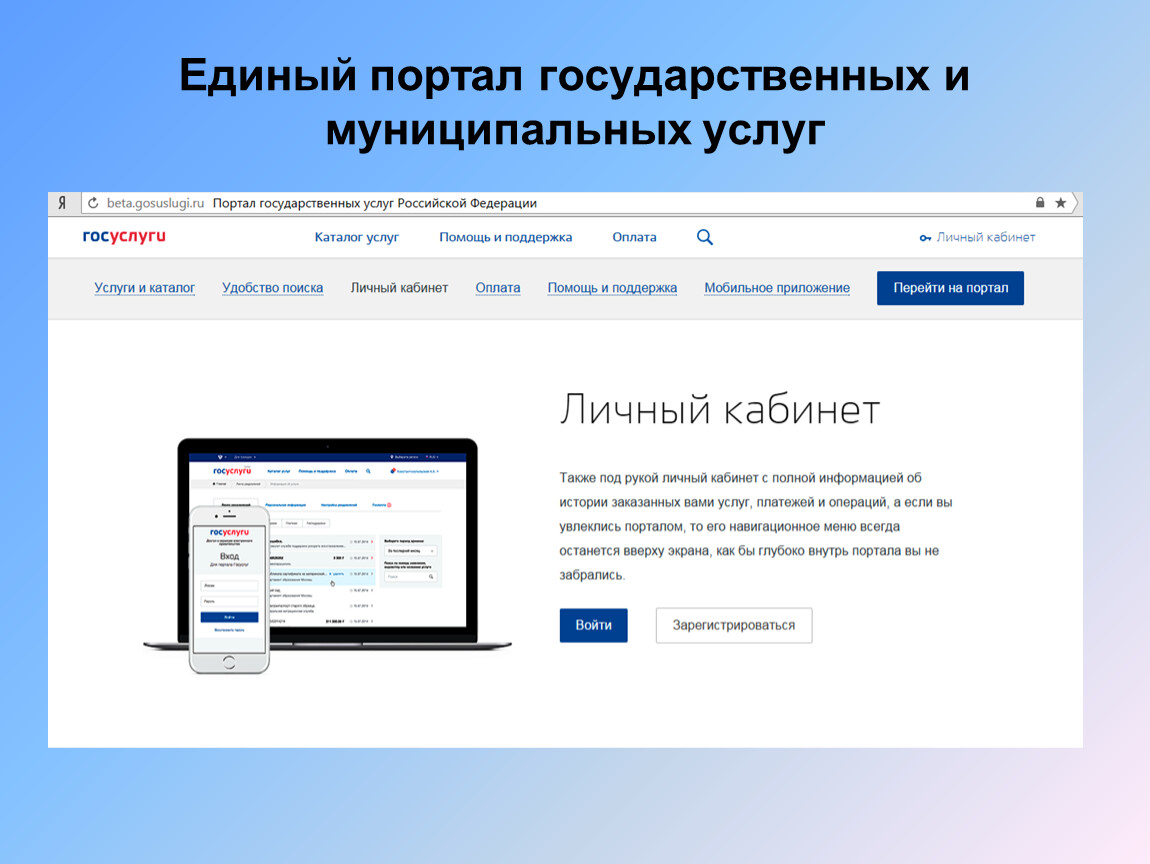This screenshot has width=1150, height=864.
Task: Click the Госуслуги logo
Action: click(x=124, y=237)
